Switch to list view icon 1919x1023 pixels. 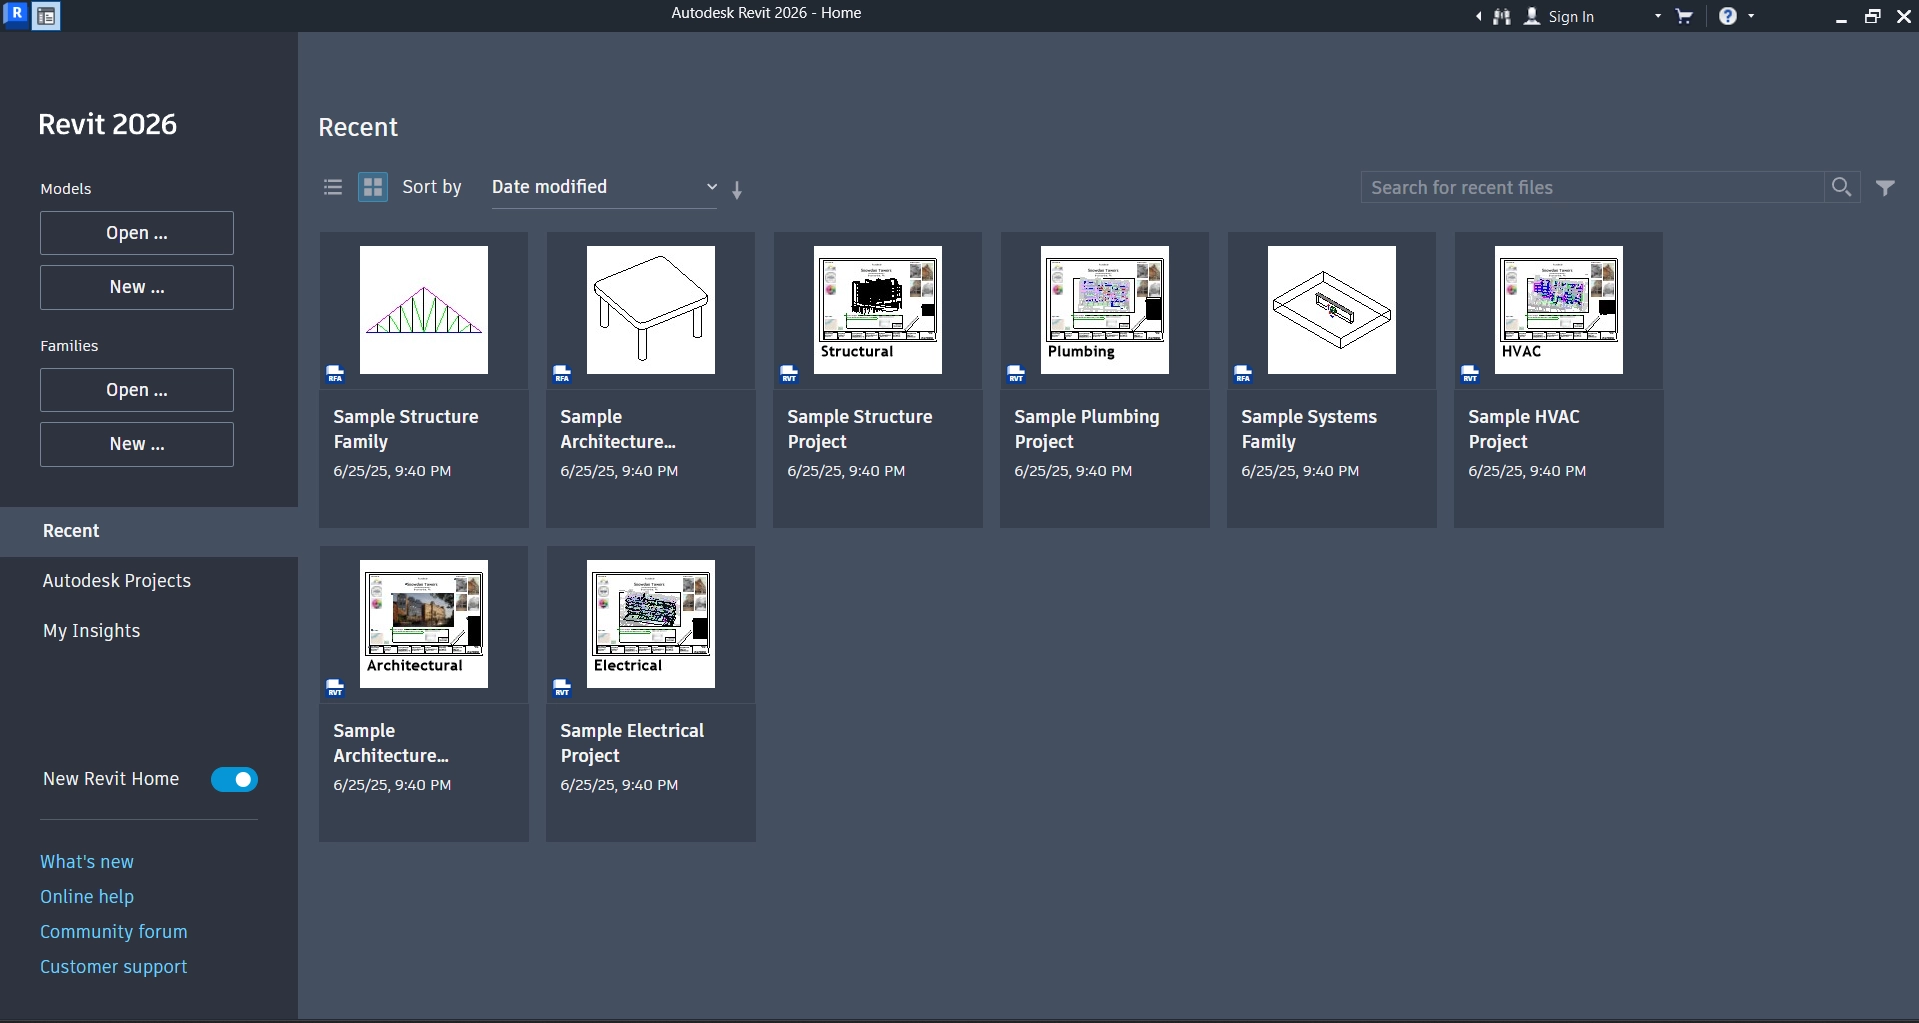(333, 187)
